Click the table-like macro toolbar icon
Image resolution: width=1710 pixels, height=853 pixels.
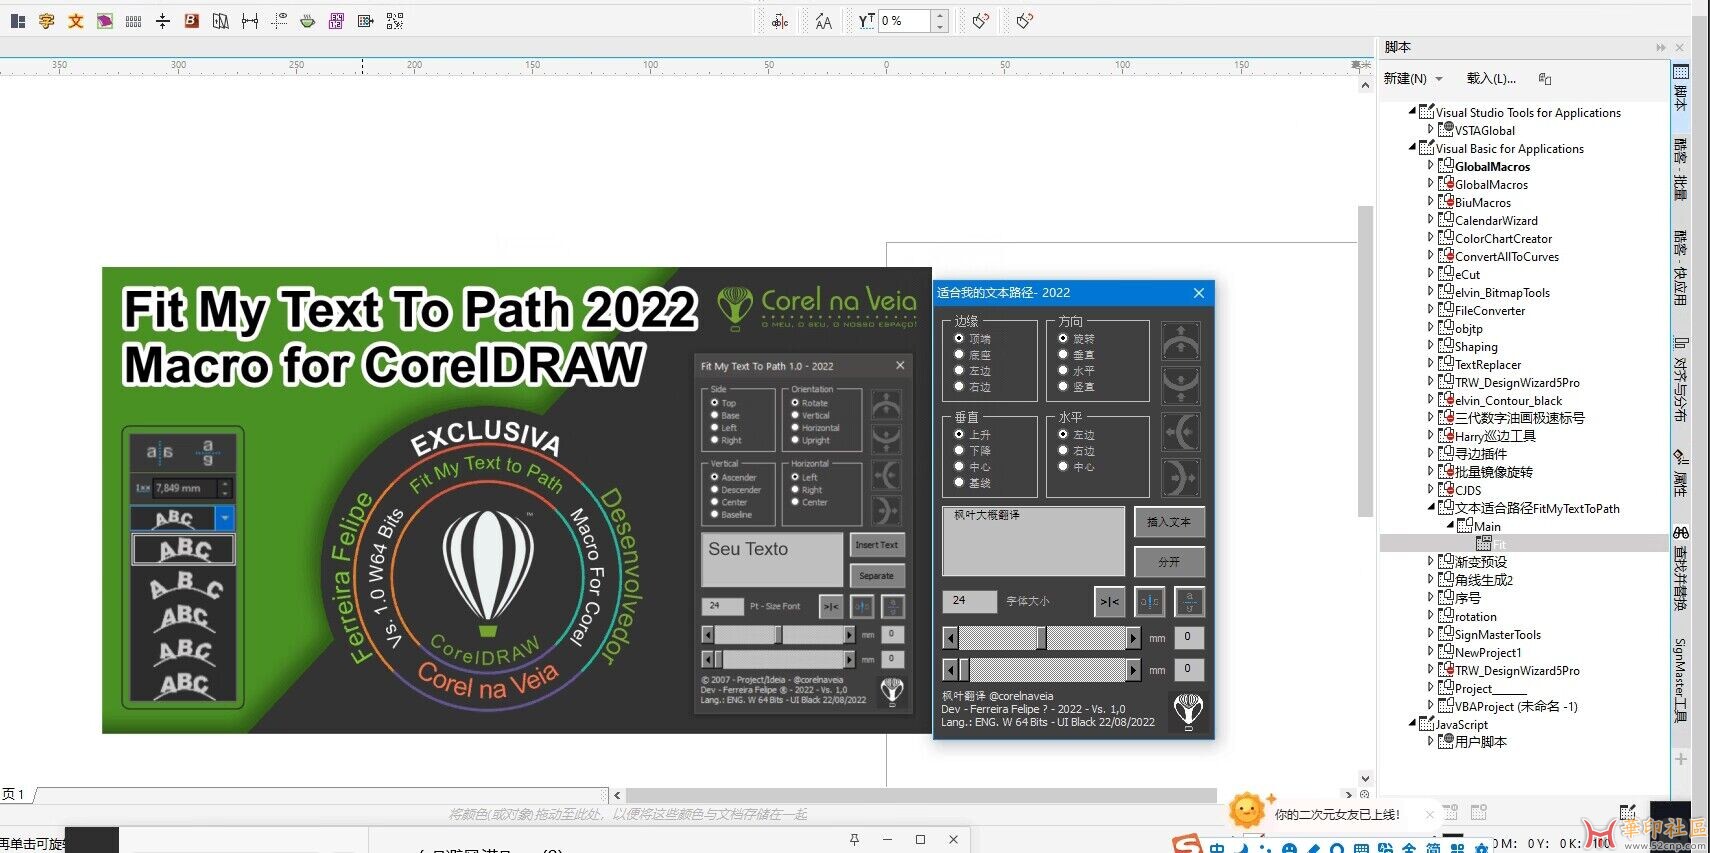(365, 21)
